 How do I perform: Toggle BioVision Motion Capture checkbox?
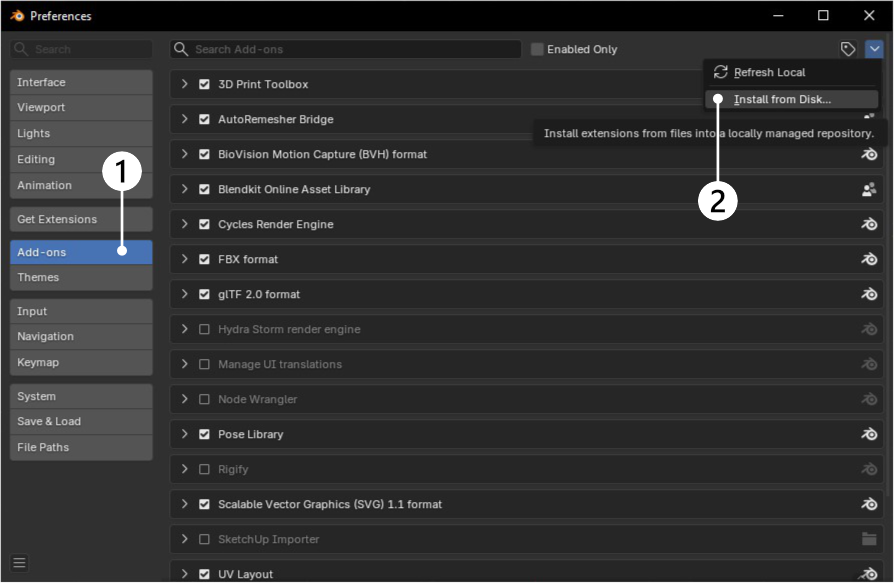pos(204,154)
